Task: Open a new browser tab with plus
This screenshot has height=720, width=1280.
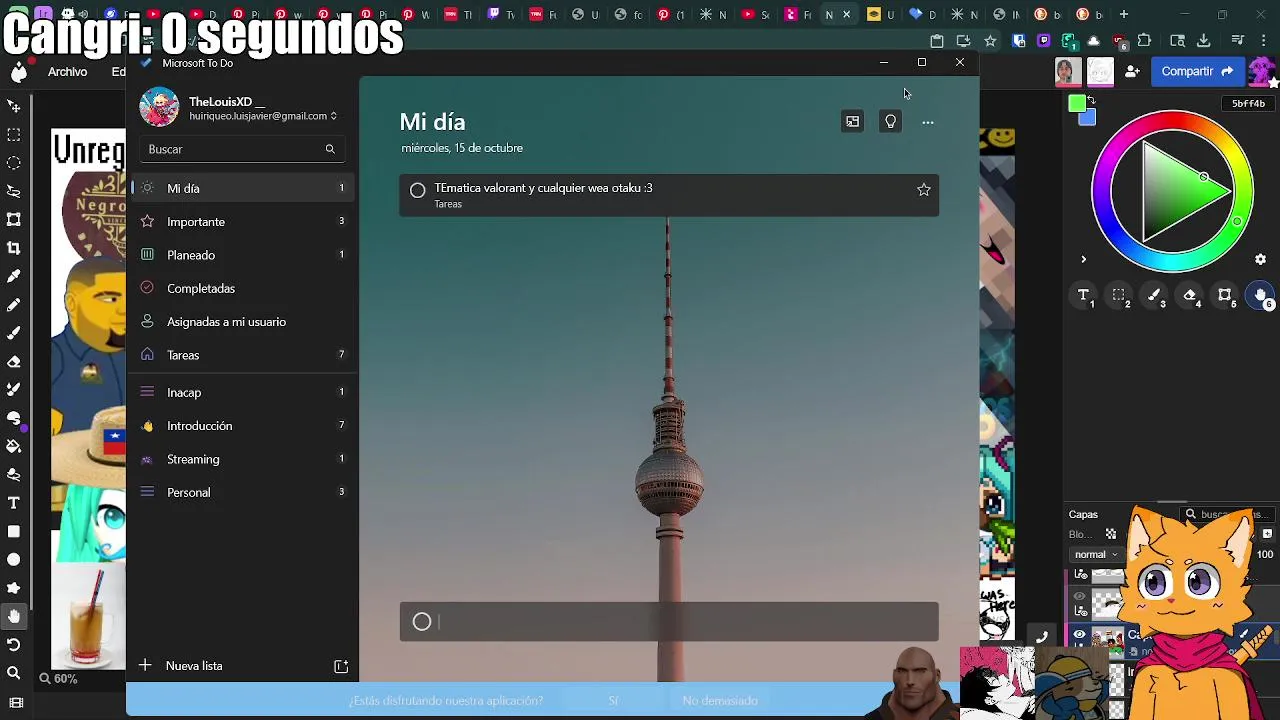Action: [x=1124, y=14]
